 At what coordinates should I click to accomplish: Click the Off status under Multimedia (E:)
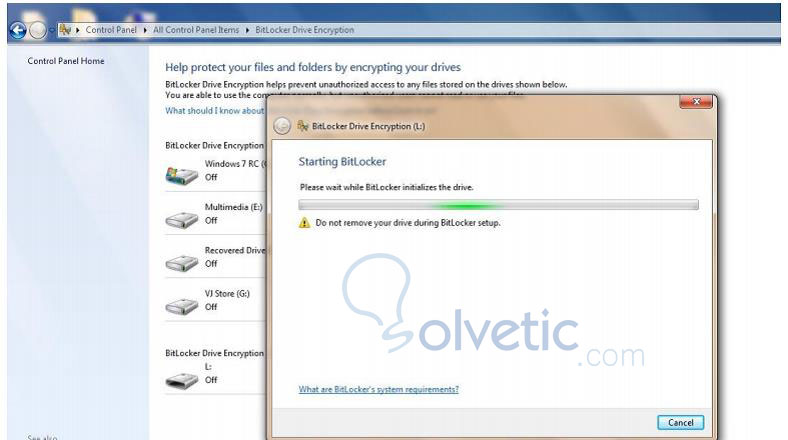(x=211, y=220)
